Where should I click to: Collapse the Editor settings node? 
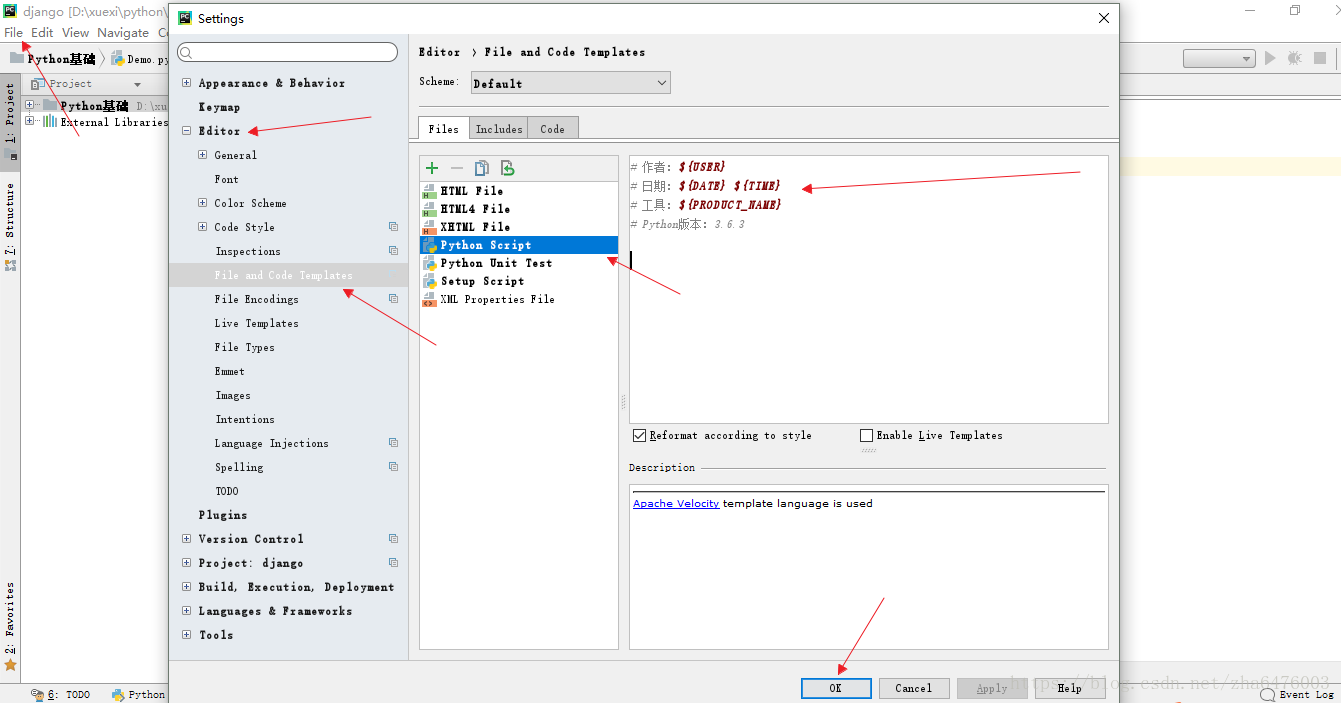coord(187,131)
